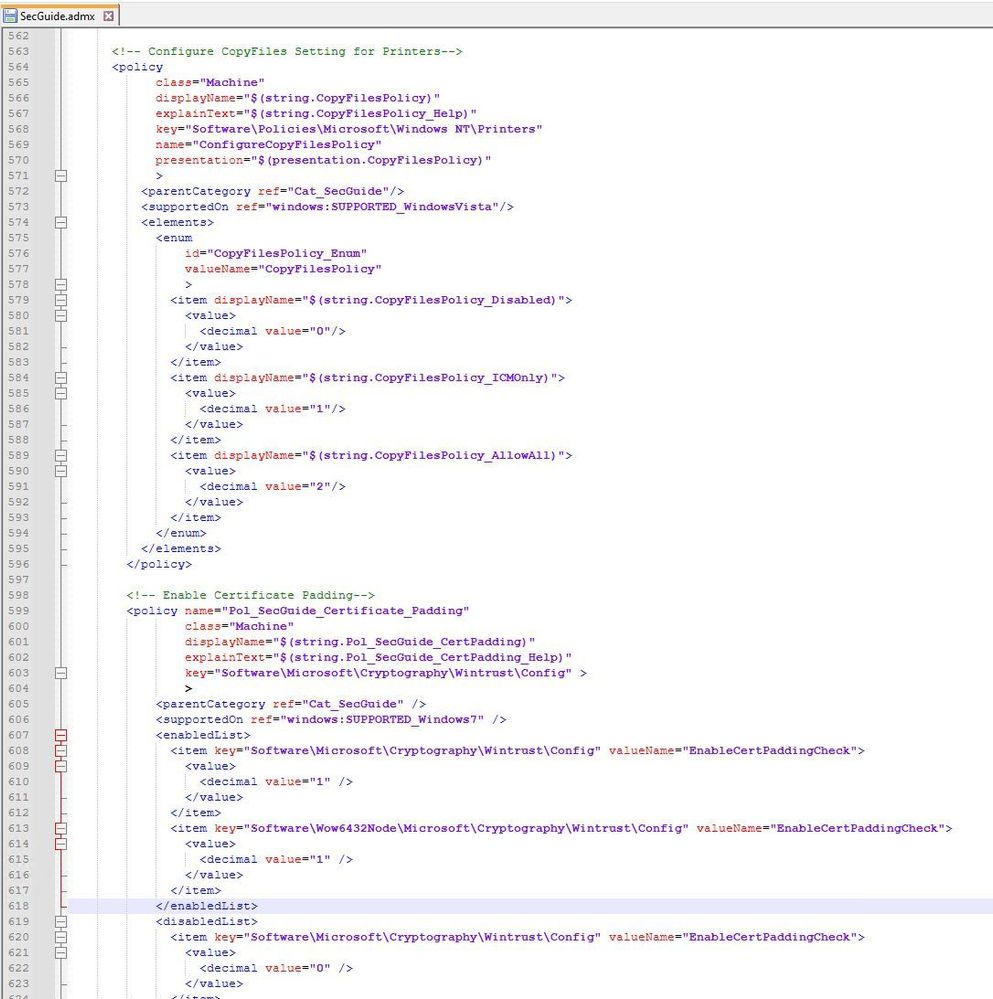Click the class="Machine" attribute on line 565
This screenshot has width=993, height=999.
coord(210,83)
